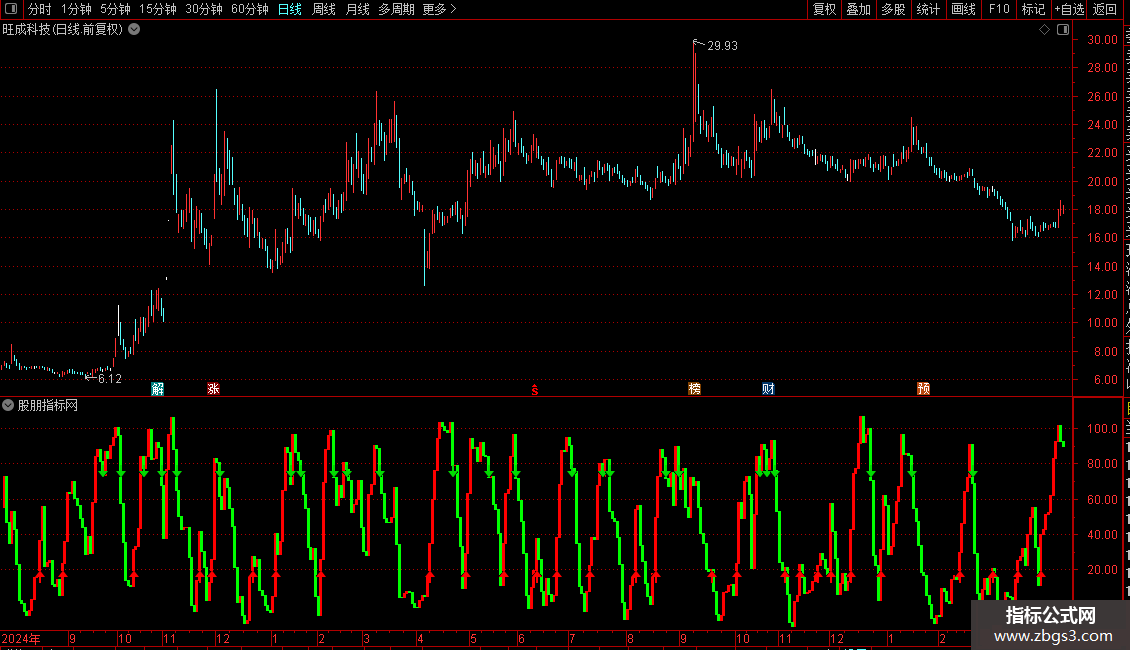Screen dimensions: 1130x650
Task: Click the diamond marker icon above price axis
Action: pos(1044,30)
